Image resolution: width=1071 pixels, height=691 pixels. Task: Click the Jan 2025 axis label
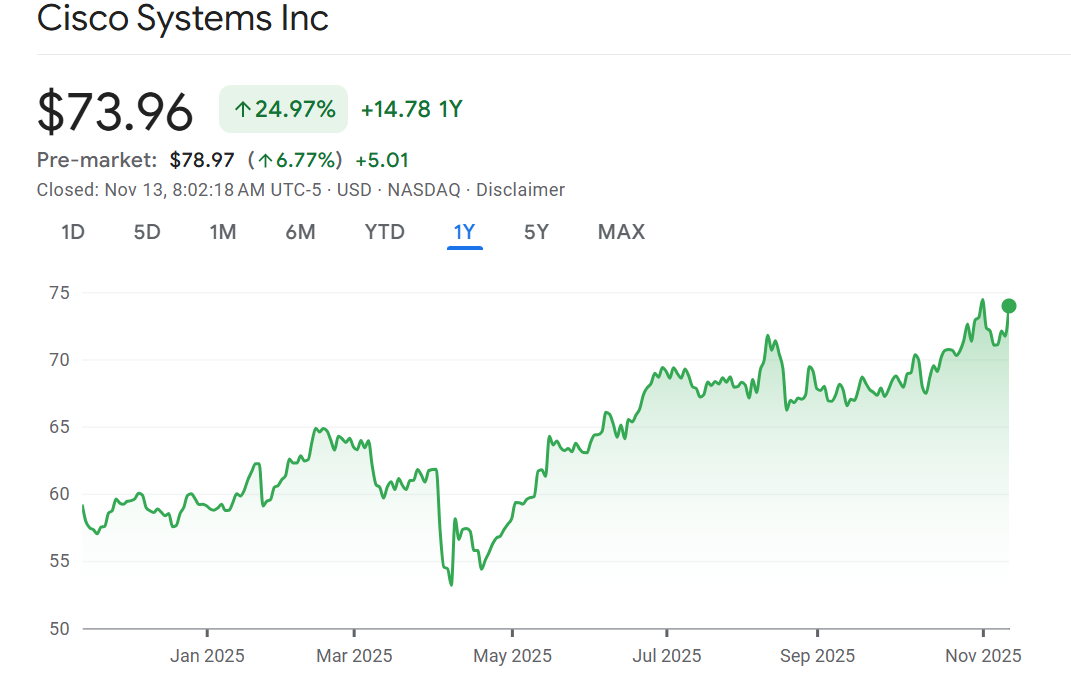click(207, 656)
